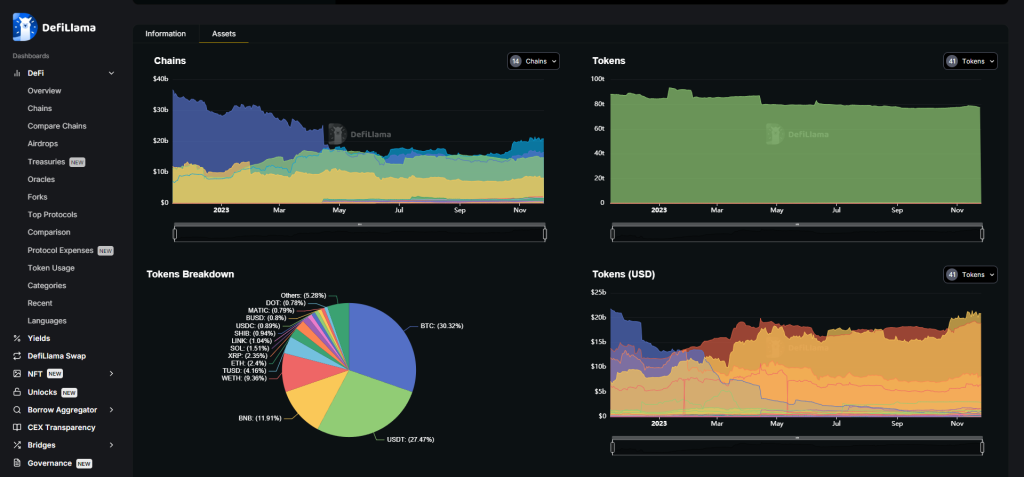This screenshot has width=1024, height=477.
Task: Click the Bridges shuffle icon
Action: 17,445
